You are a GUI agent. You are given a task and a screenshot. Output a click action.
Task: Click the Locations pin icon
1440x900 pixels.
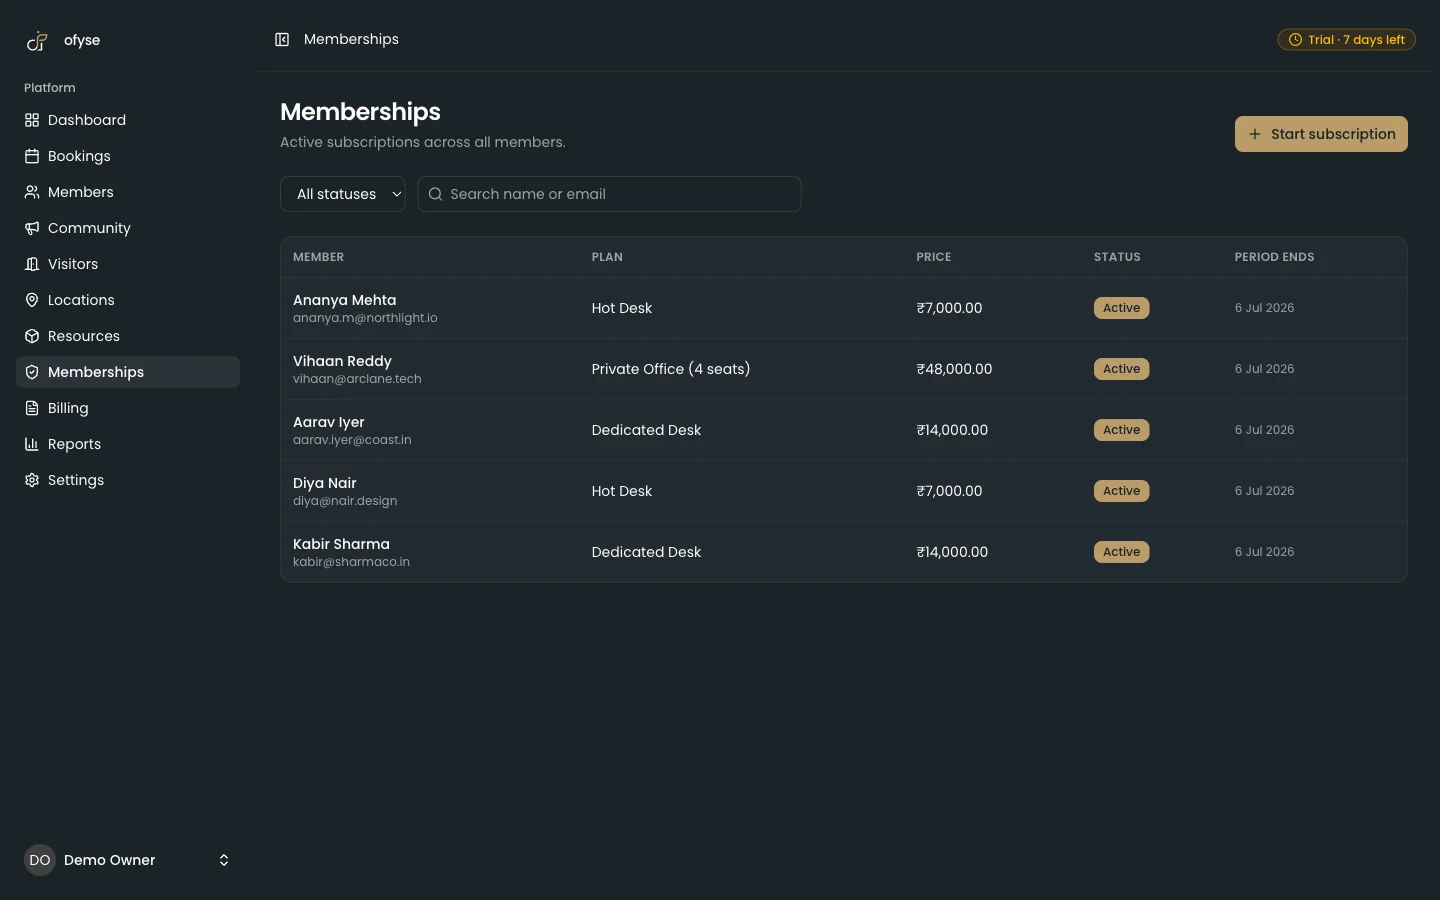(32, 300)
